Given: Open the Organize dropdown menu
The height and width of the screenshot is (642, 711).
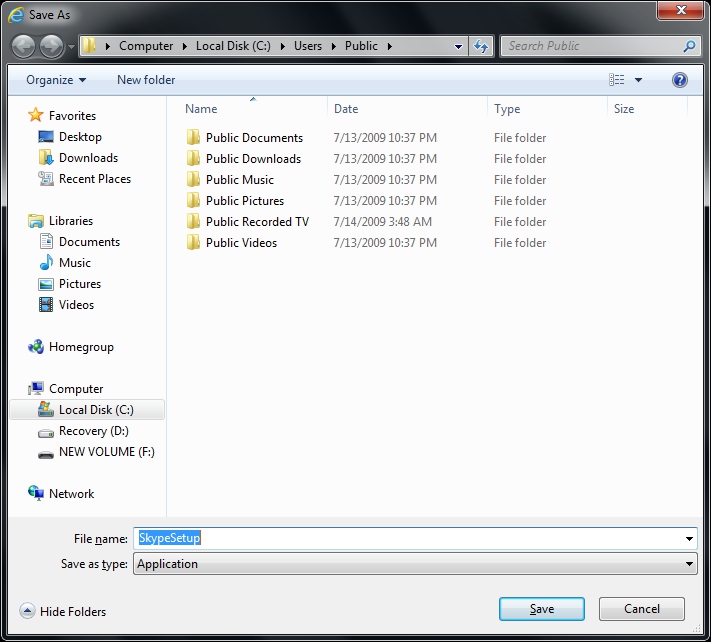Looking at the screenshot, I should 56,80.
